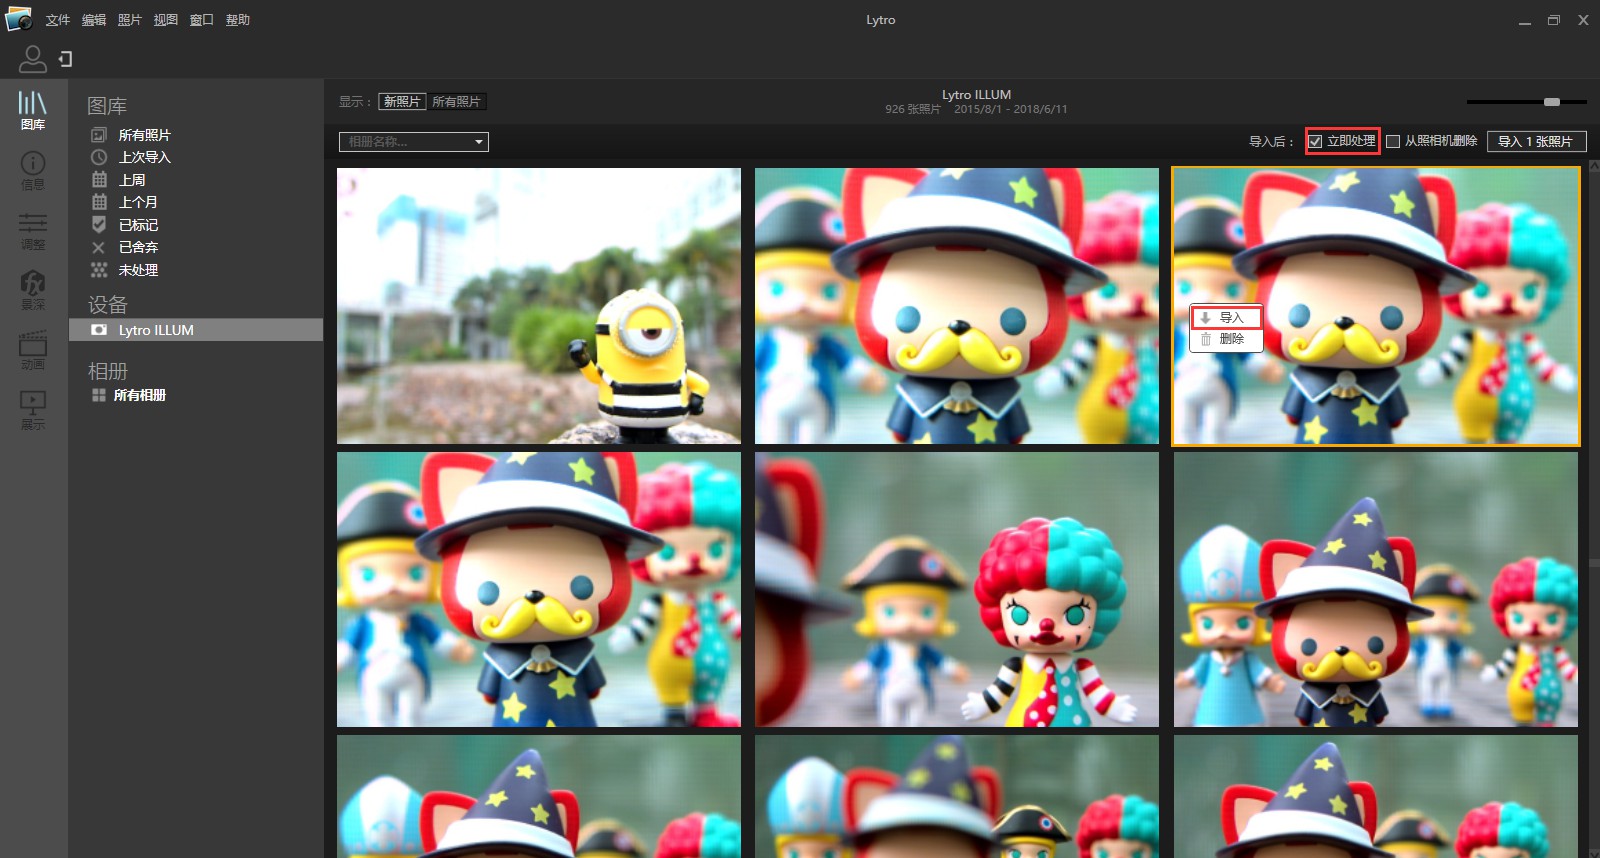Select Lytro ILLUM under 设备
Image resolution: width=1600 pixels, height=858 pixels.
coord(156,330)
